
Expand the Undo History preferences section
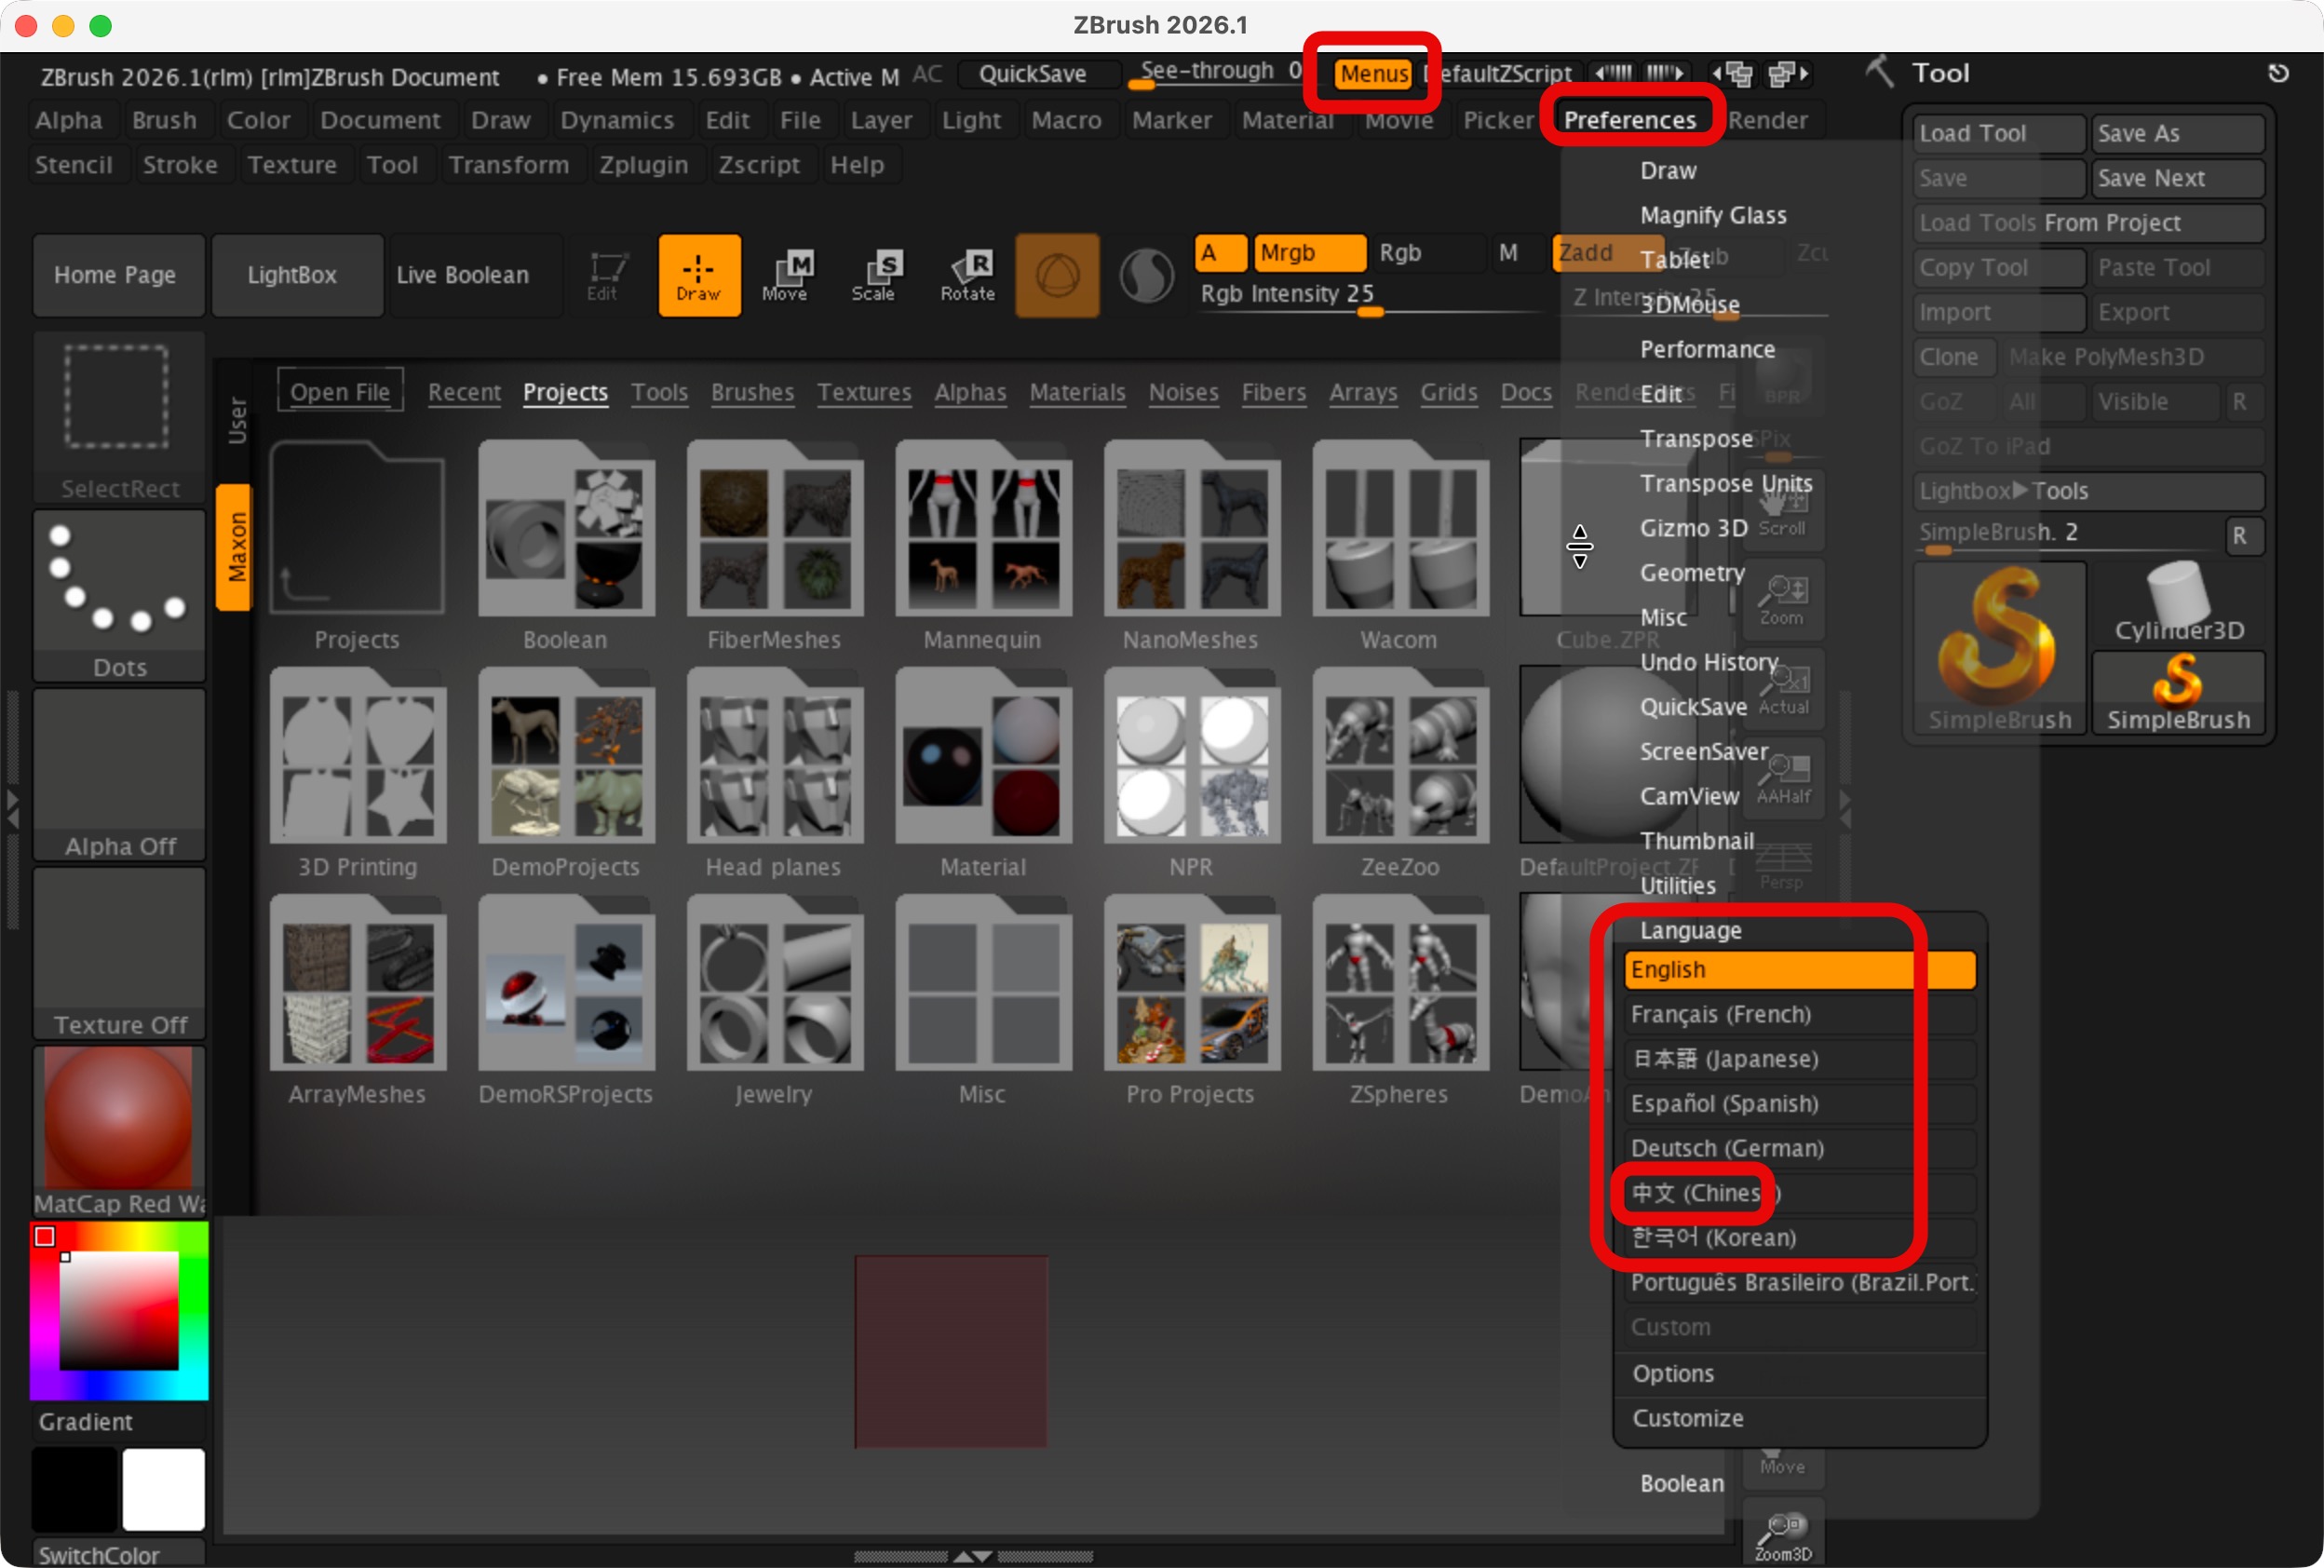1708,662
